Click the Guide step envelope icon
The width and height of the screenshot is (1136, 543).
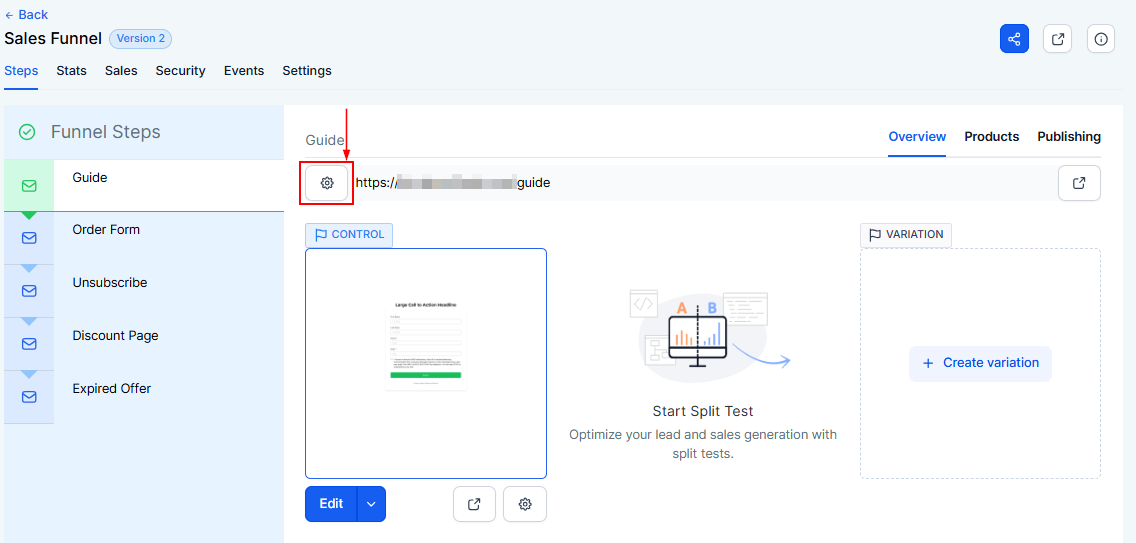tap(29, 186)
